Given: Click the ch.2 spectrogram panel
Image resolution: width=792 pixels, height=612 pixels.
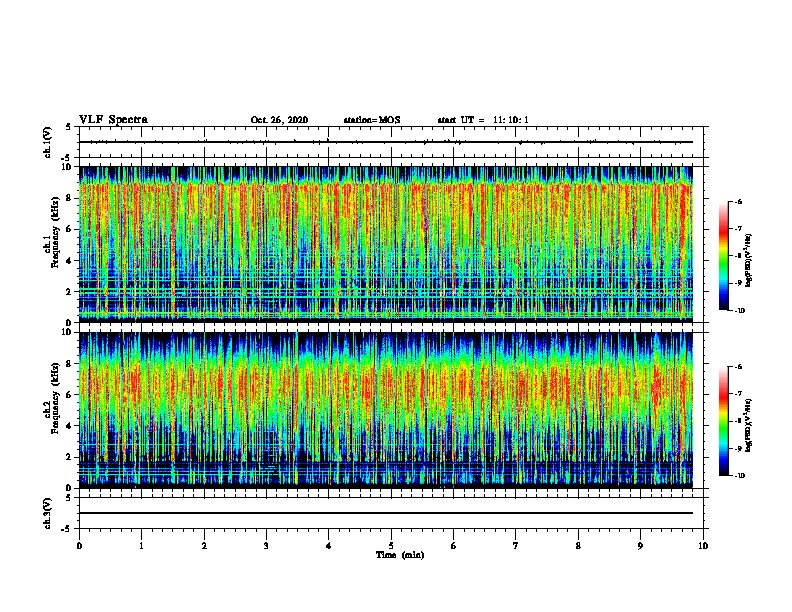Looking at the screenshot, I should coord(386,410).
